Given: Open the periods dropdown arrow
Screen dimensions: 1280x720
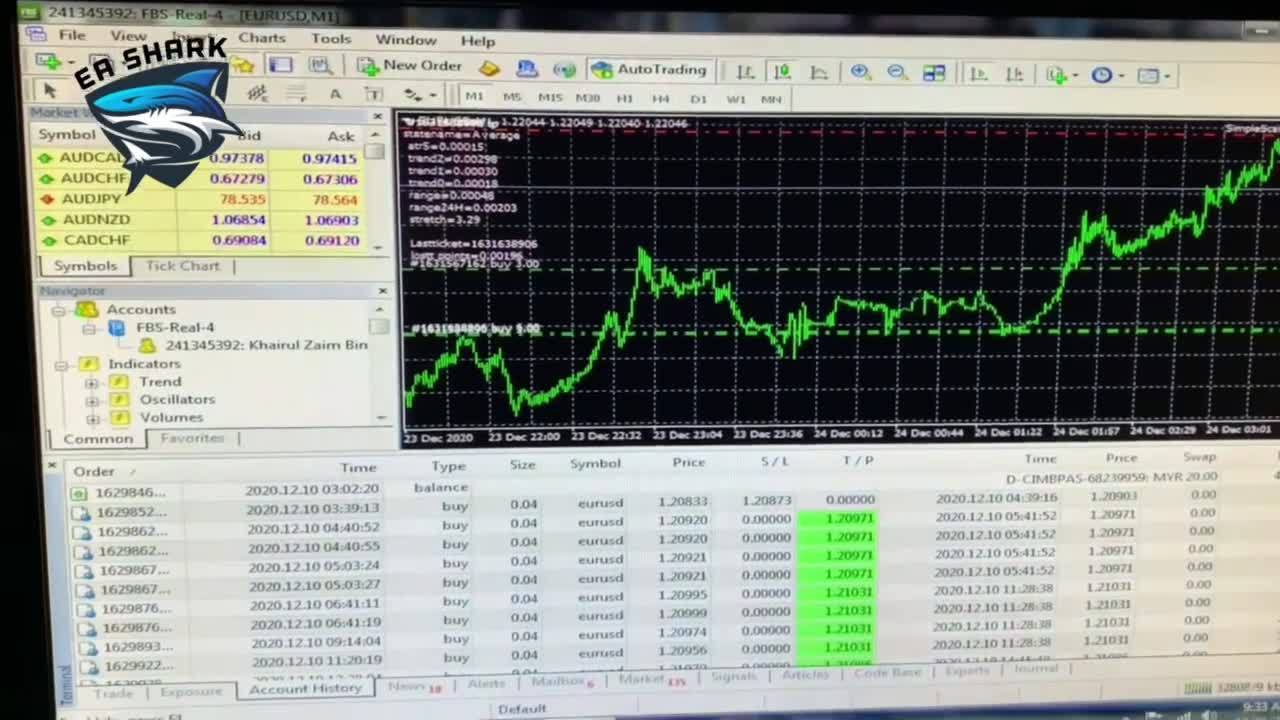Looking at the screenshot, I should [1121, 76].
